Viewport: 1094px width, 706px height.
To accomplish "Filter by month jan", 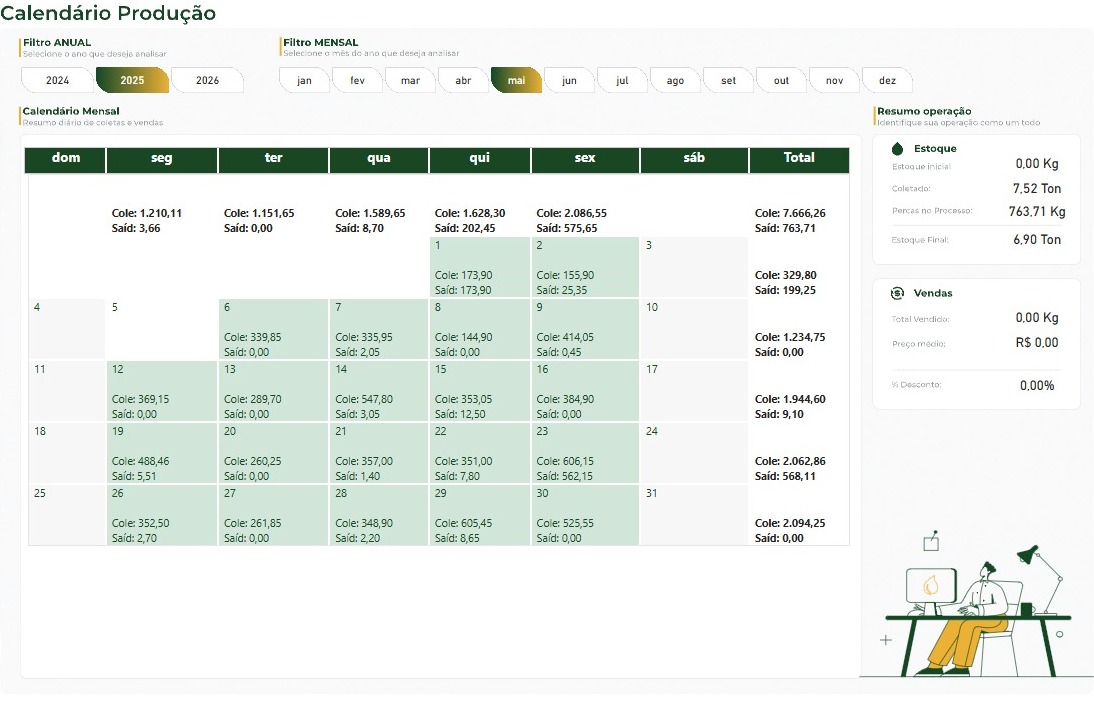I will click(x=304, y=80).
